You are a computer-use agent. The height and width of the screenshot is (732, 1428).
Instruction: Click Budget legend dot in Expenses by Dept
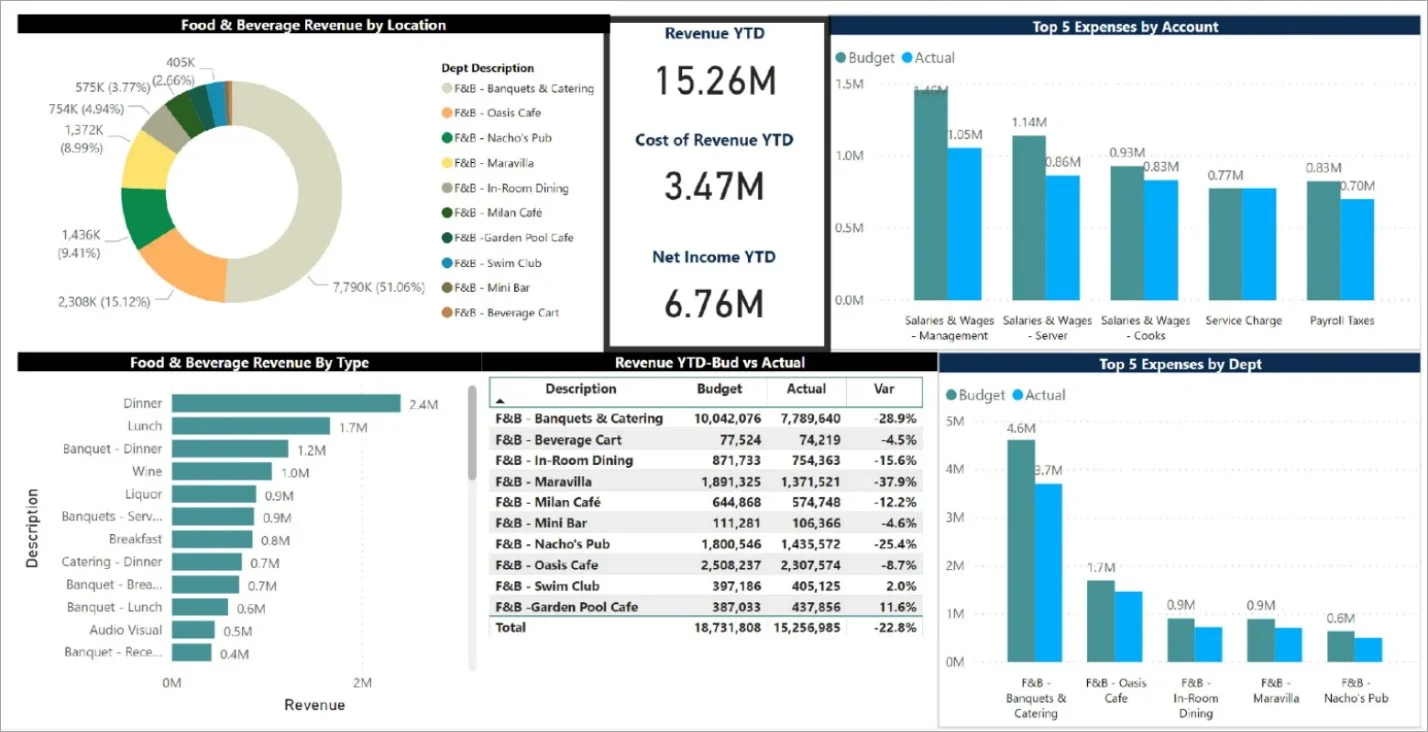point(951,395)
